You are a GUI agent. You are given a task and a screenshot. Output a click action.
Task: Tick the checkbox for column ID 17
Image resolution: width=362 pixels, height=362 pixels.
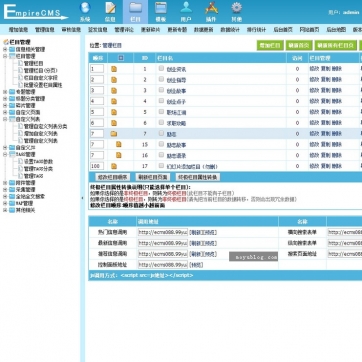pos(161,166)
